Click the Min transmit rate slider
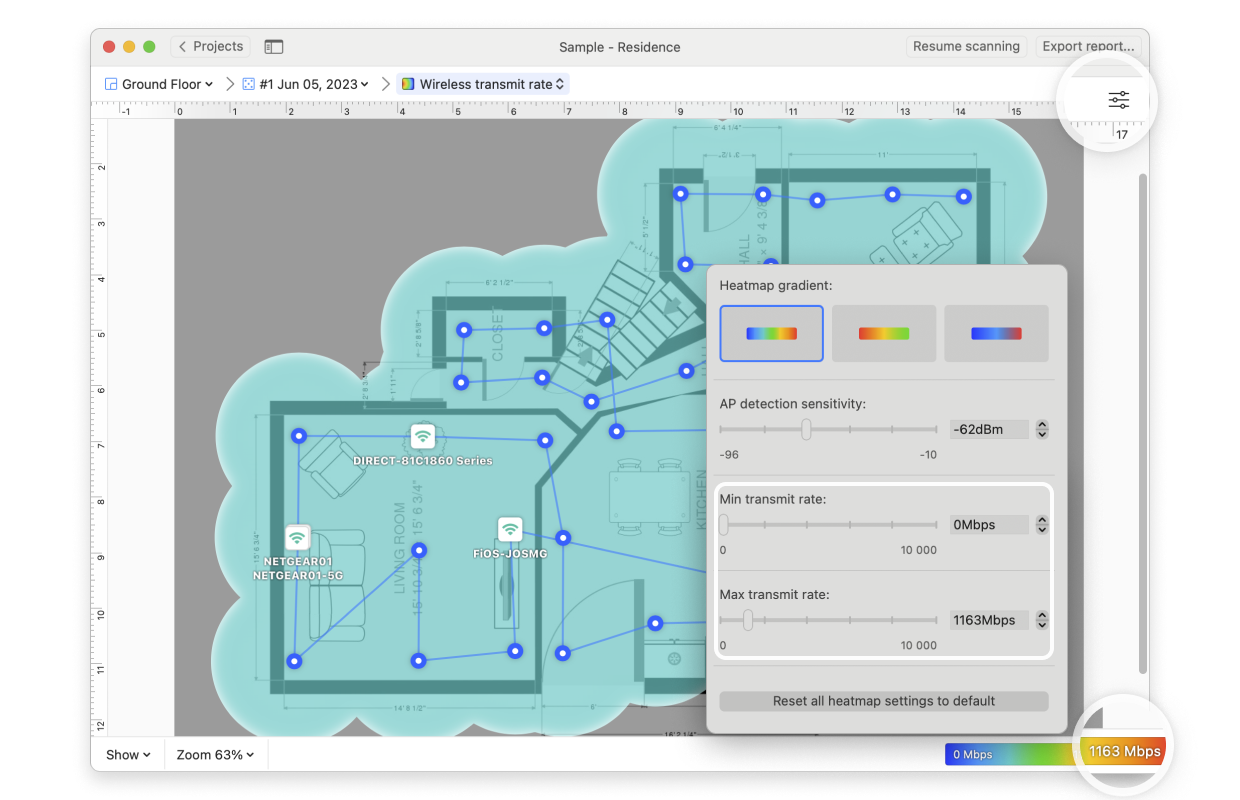The image size is (1240, 800). click(829, 525)
